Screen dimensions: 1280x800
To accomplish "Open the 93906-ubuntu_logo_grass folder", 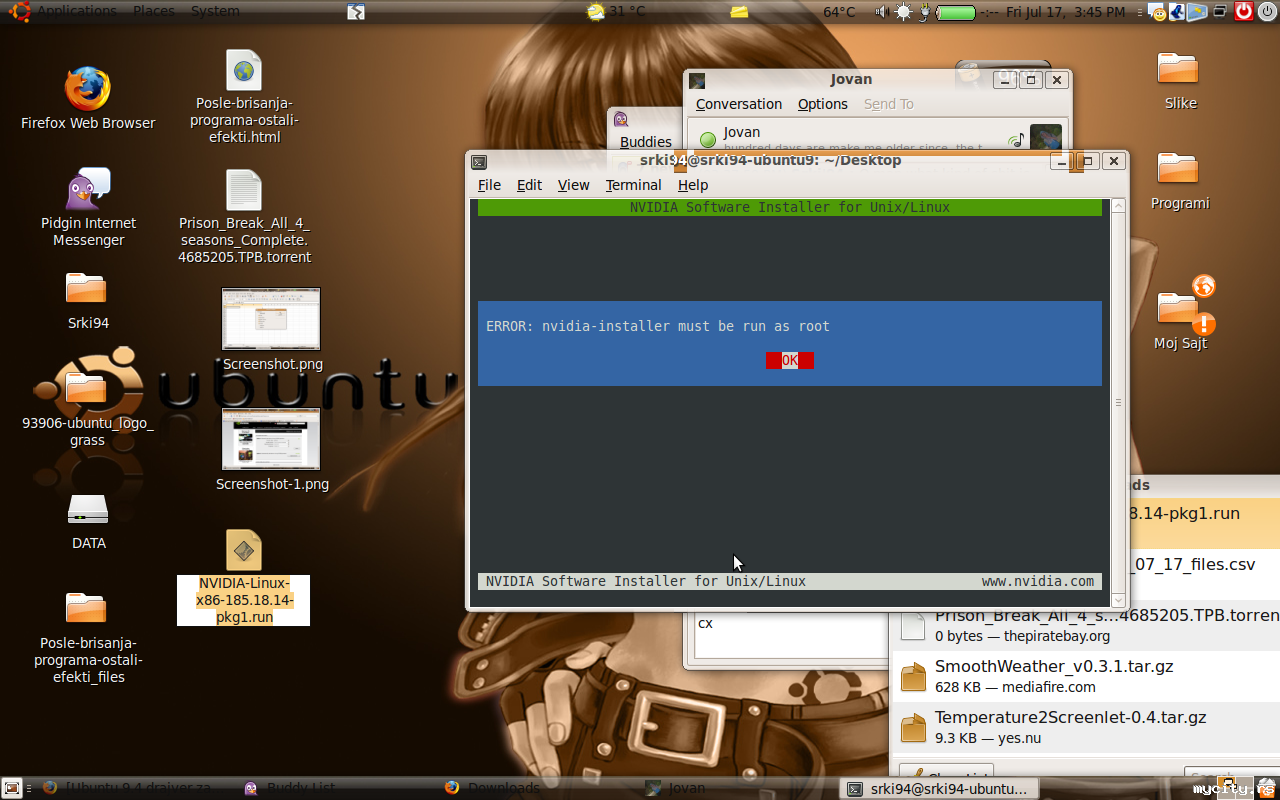I will tap(87, 386).
